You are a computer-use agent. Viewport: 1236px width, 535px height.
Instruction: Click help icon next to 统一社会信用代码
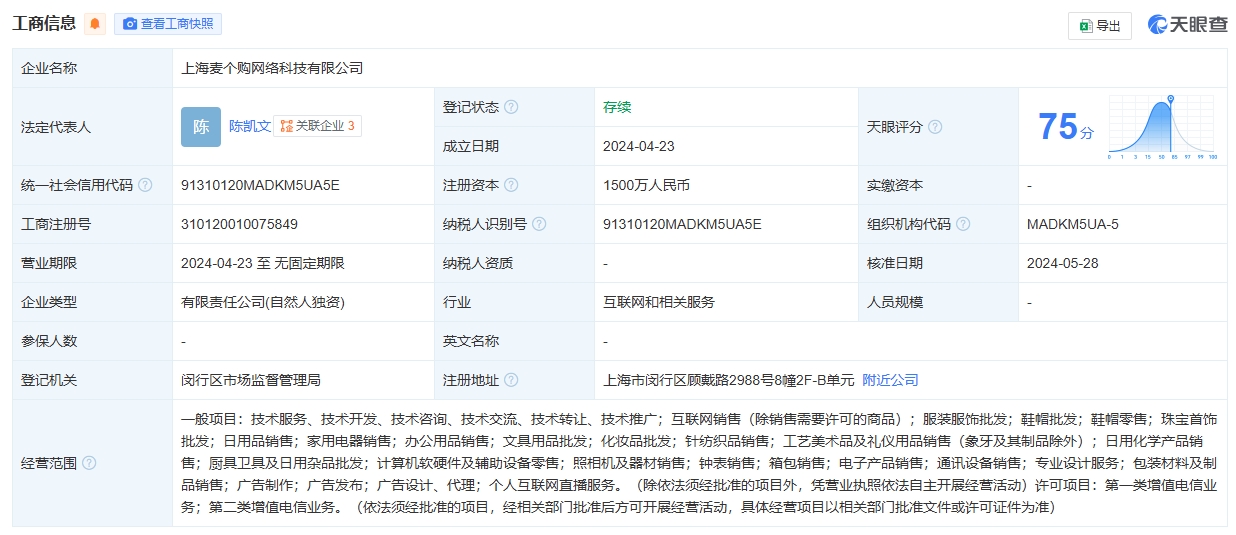click(x=145, y=185)
